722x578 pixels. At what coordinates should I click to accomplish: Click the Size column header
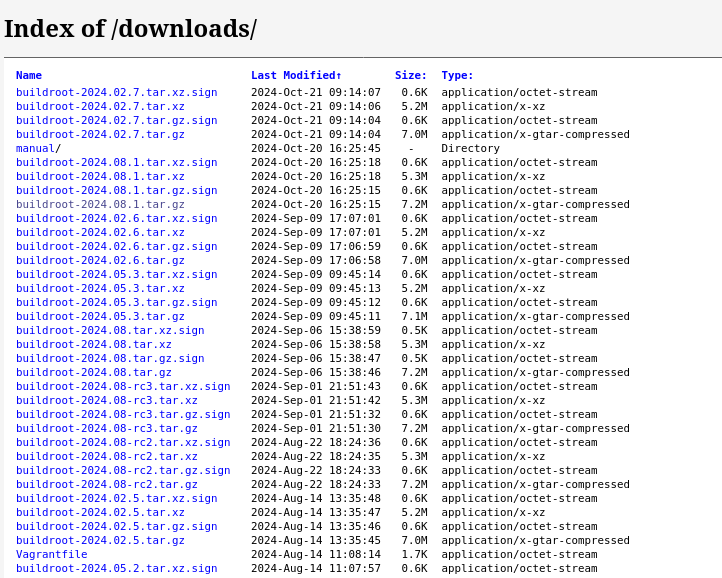(410, 75)
